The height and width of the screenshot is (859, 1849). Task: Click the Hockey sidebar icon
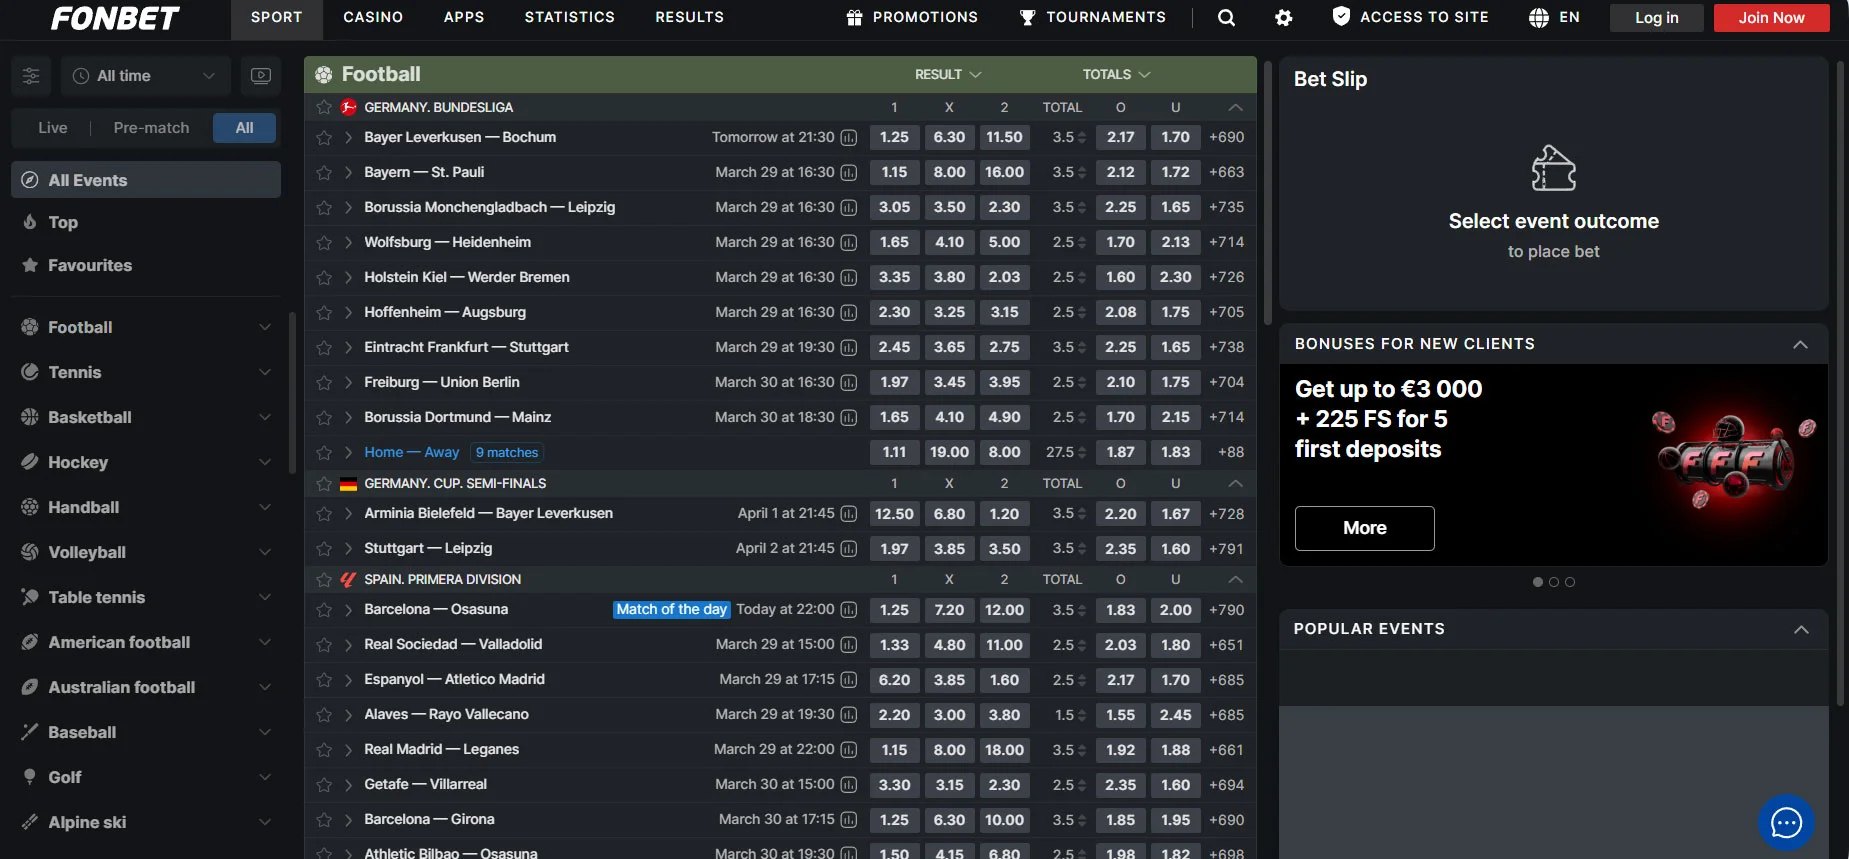30,462
